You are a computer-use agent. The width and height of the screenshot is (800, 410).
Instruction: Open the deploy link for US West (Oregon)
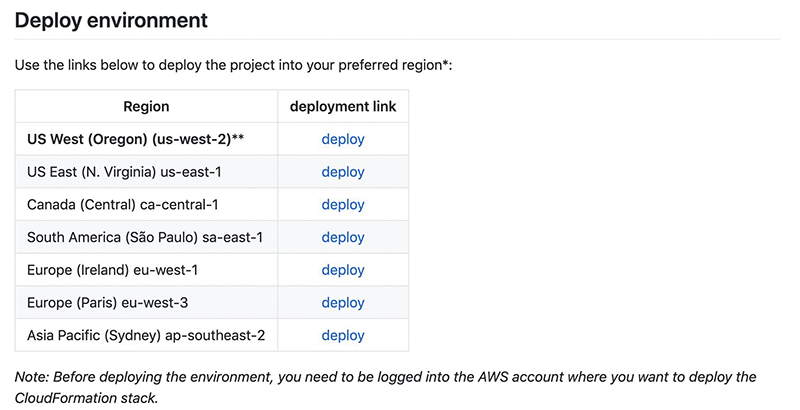pos(343,139)
